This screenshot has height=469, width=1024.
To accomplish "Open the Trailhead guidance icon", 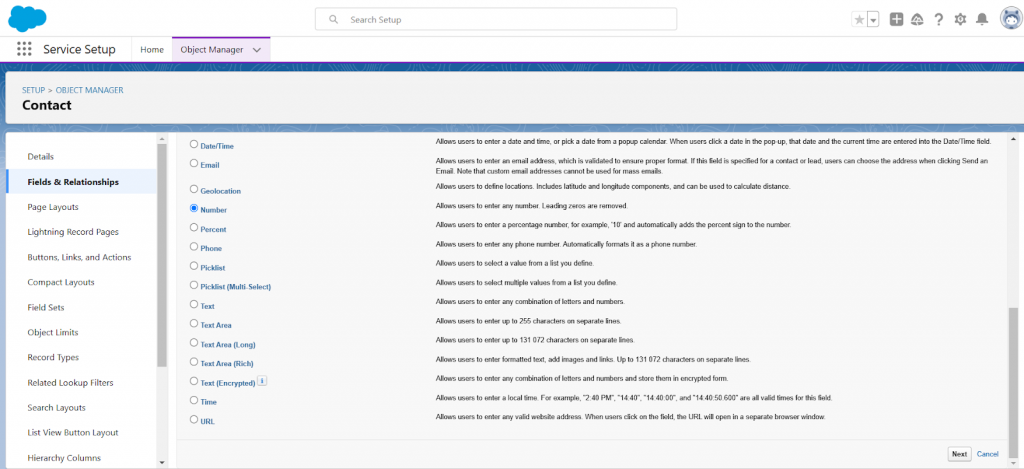I will click(x=917, y=20).
